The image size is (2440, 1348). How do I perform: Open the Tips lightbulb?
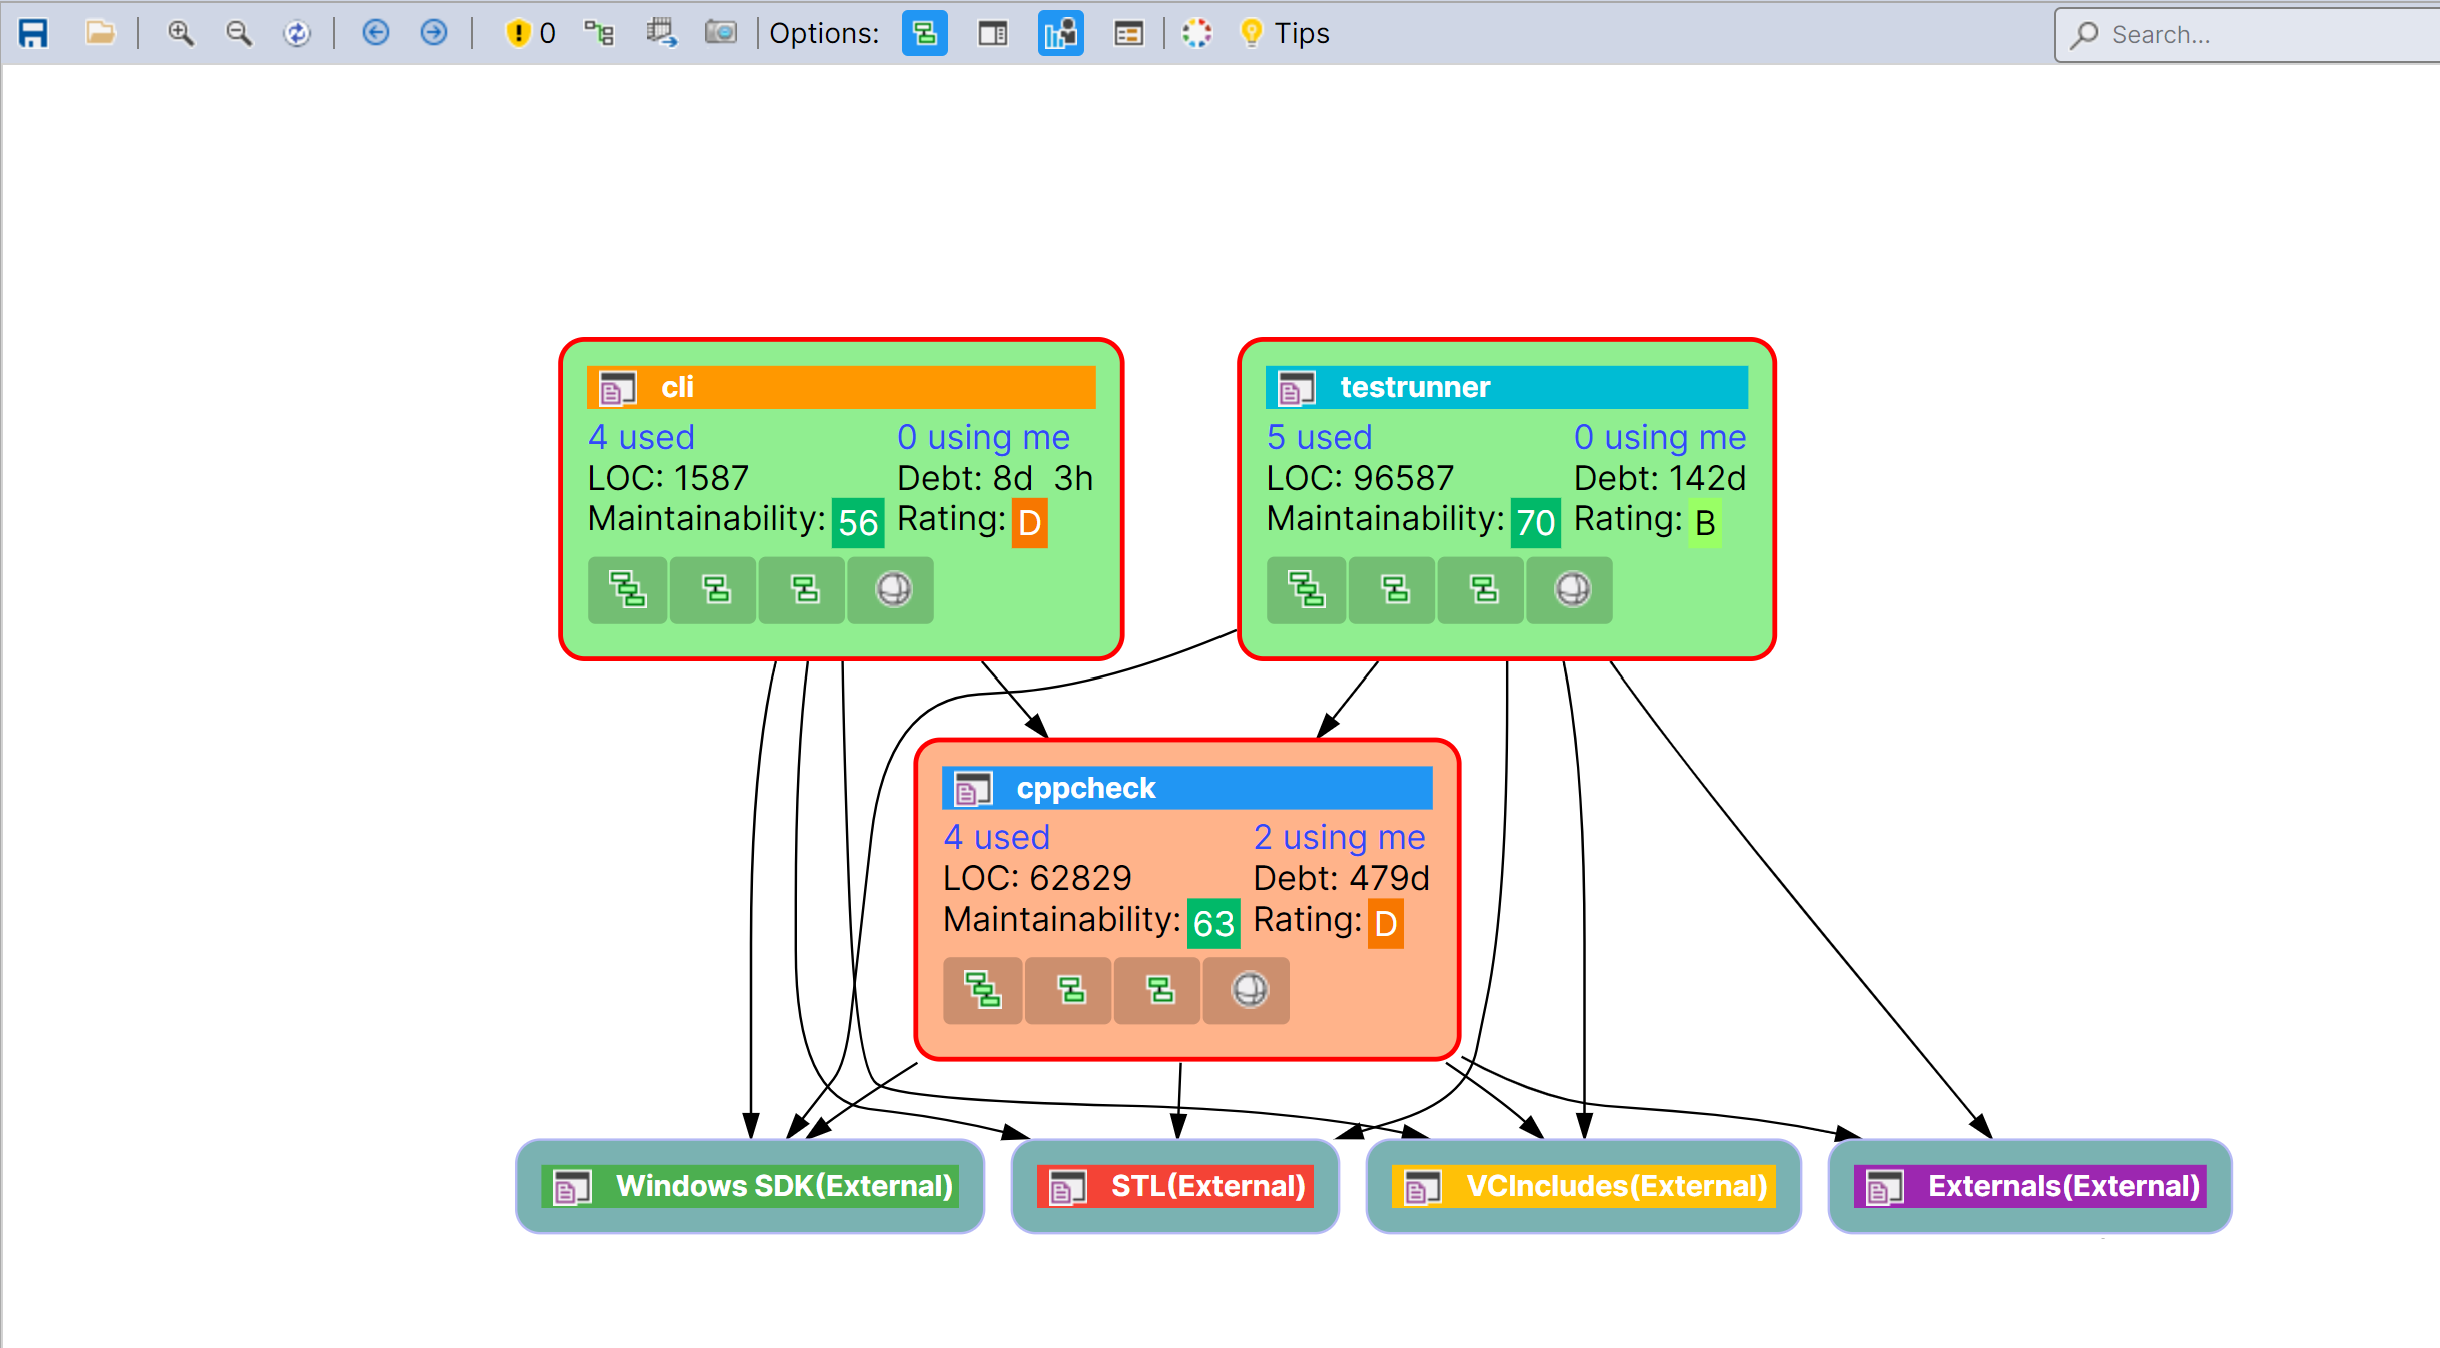[1254, 33]
